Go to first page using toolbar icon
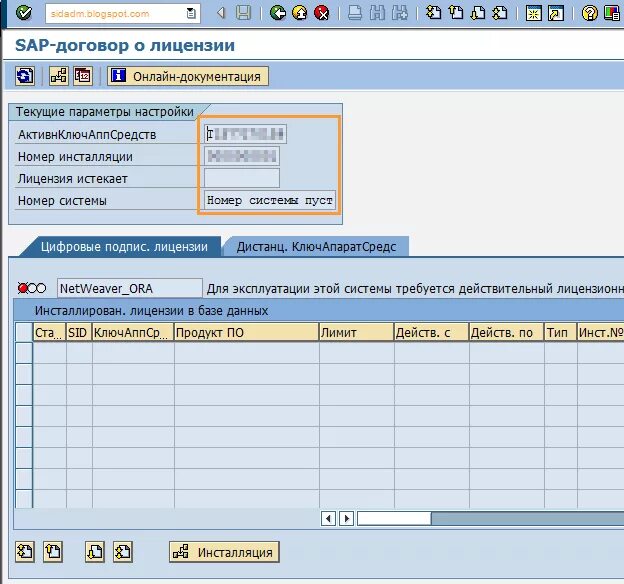Screen dimensions: 624x584 coord(433,13)
